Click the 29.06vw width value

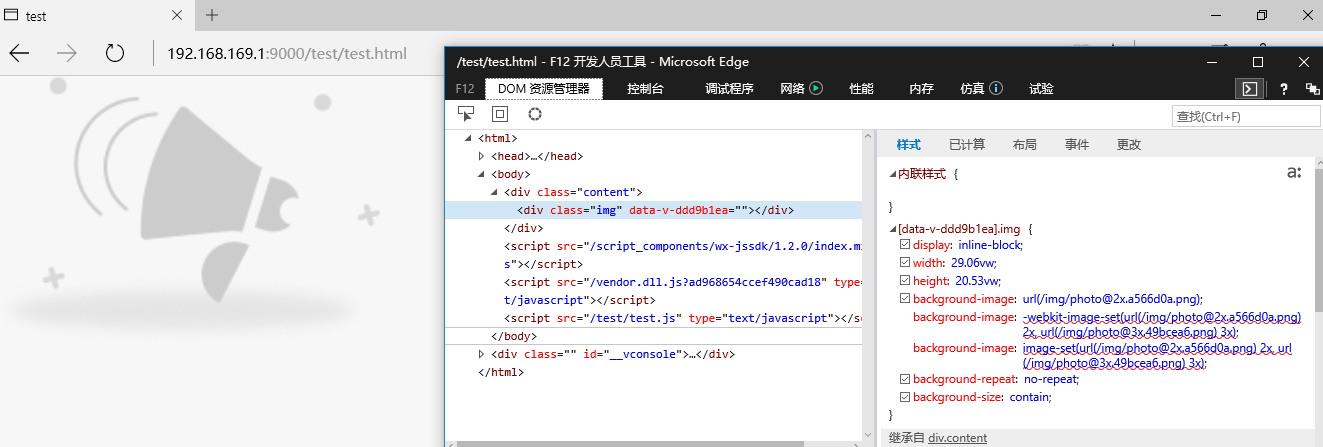click(x=973, y=263)
